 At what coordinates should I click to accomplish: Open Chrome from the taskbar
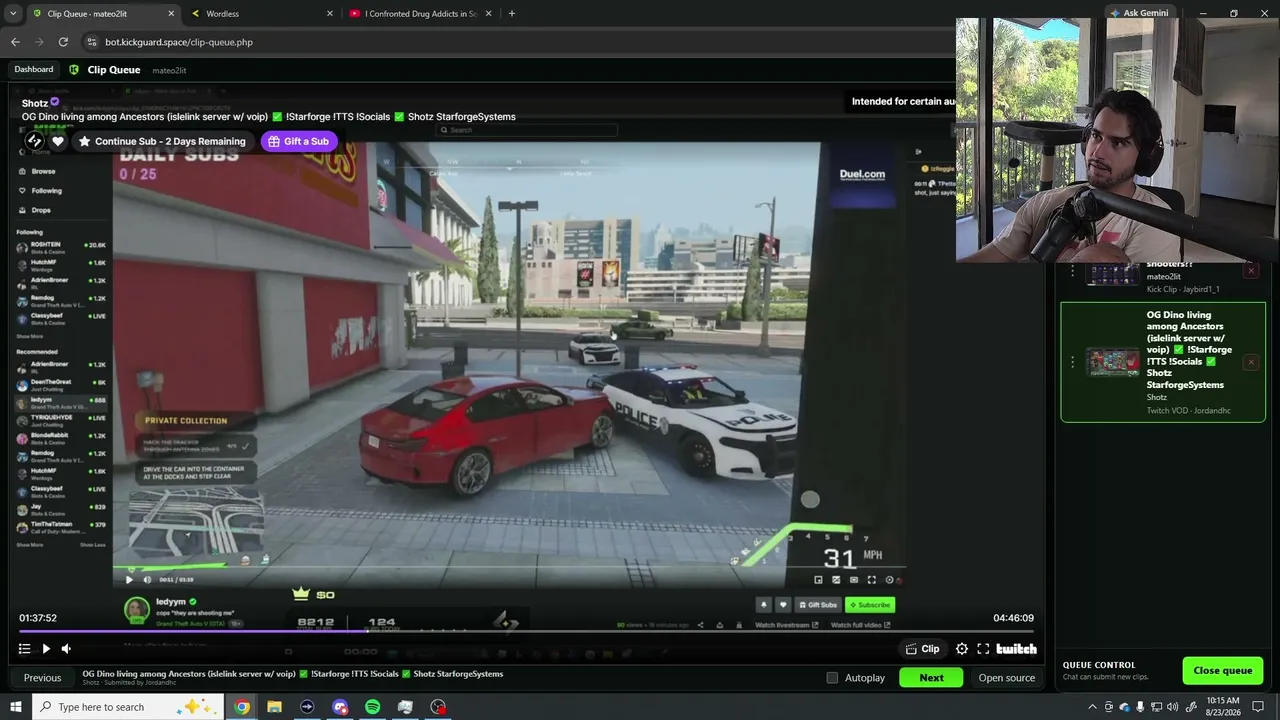point(242,707)
